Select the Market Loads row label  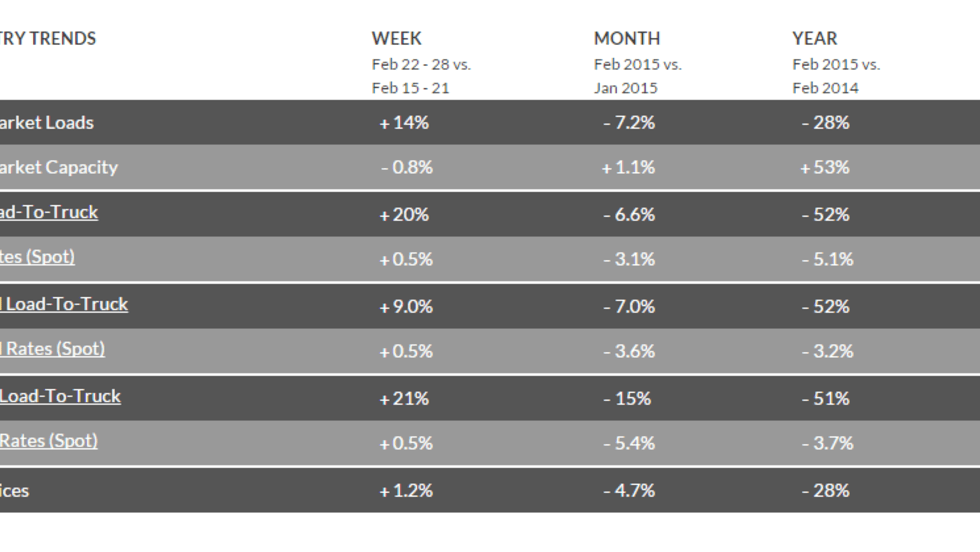[46, 123]
